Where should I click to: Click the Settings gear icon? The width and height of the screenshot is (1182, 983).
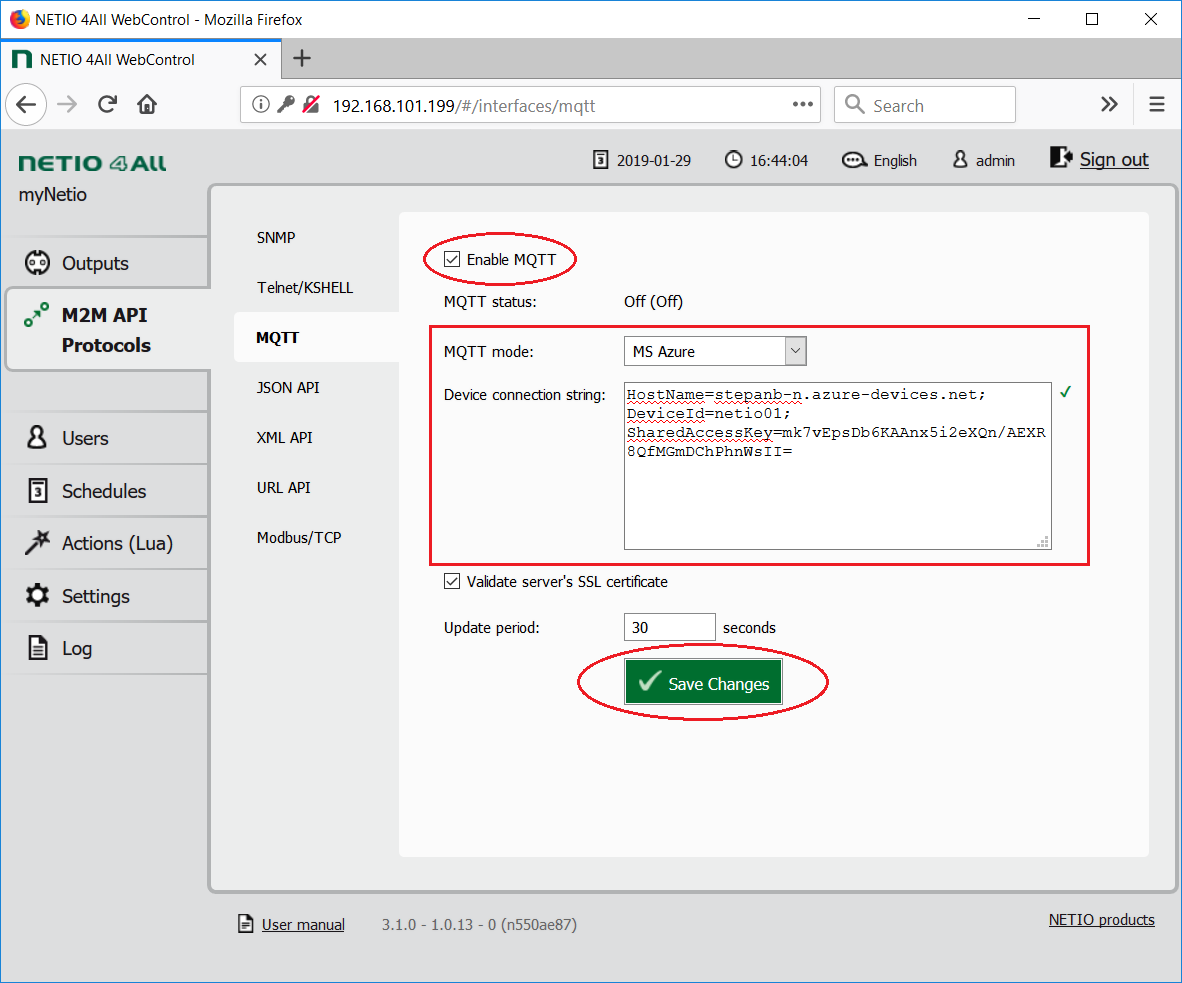pyautogui.click(x=37, y=595)
